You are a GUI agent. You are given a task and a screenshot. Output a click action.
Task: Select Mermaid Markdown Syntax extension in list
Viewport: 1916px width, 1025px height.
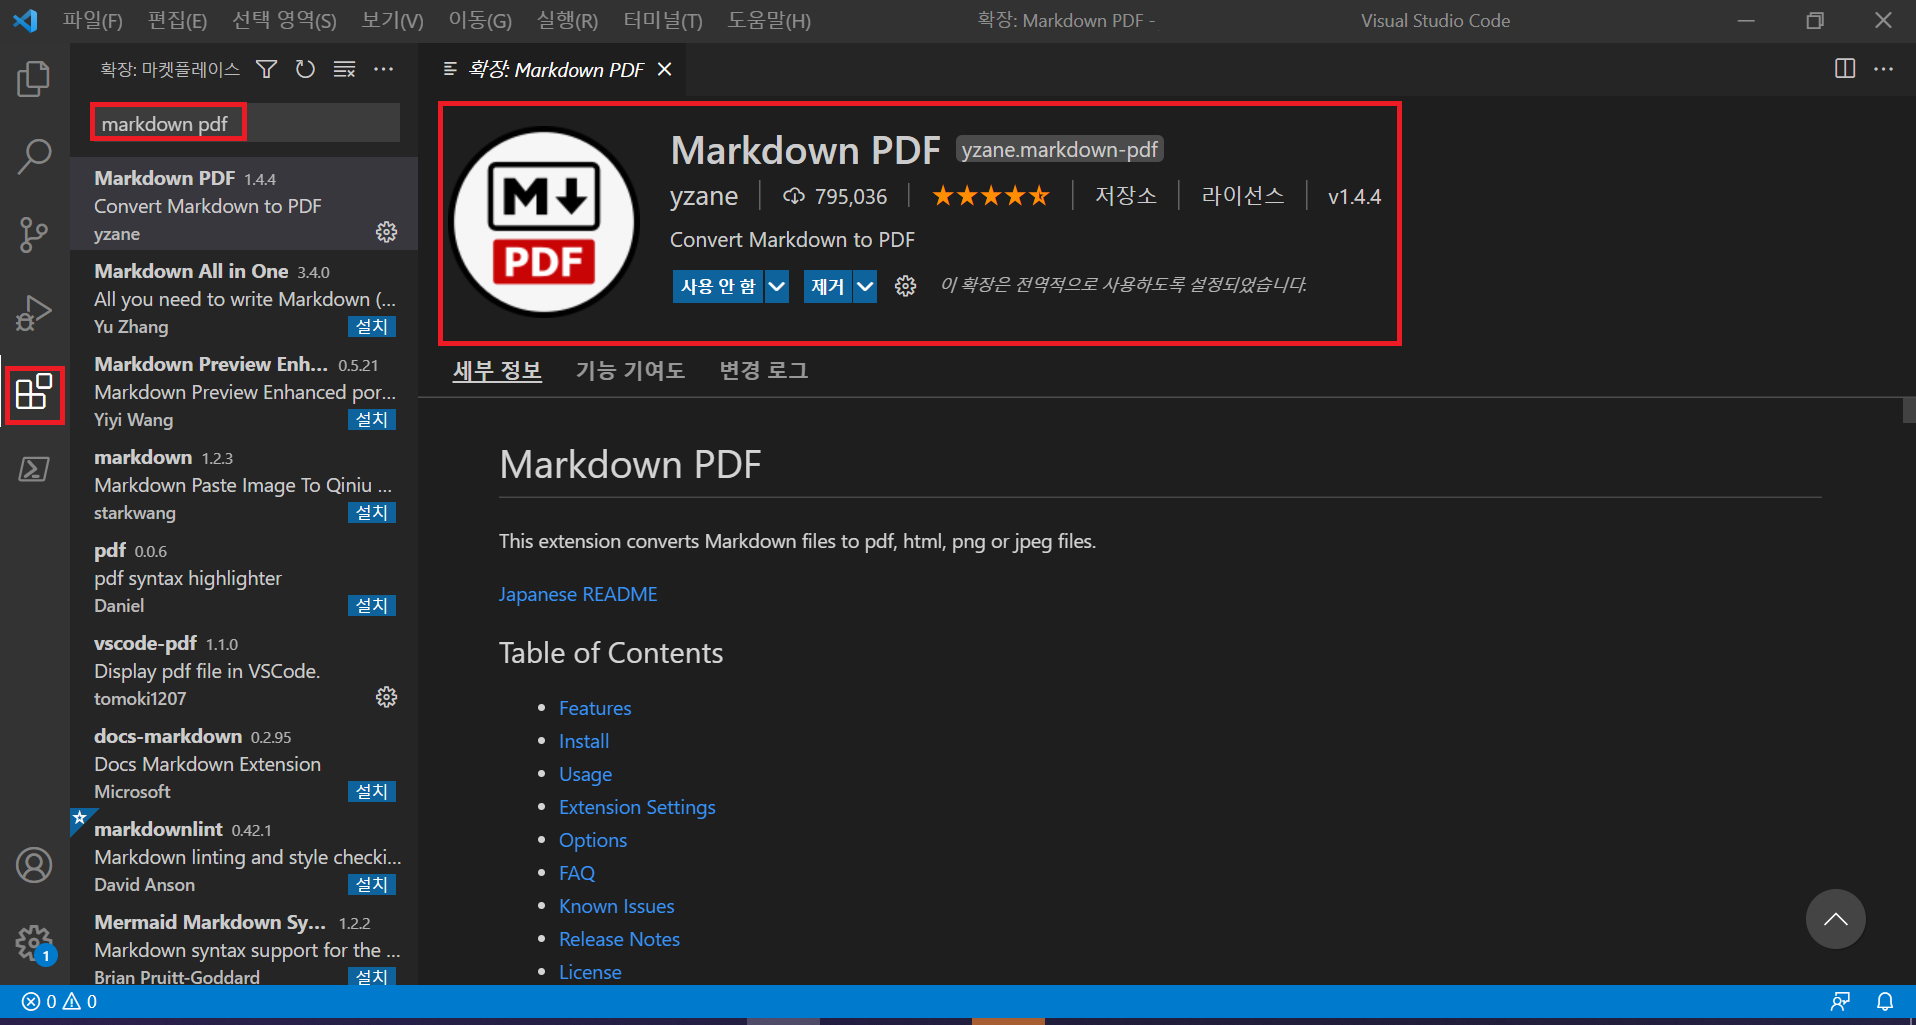coord(244,948)
